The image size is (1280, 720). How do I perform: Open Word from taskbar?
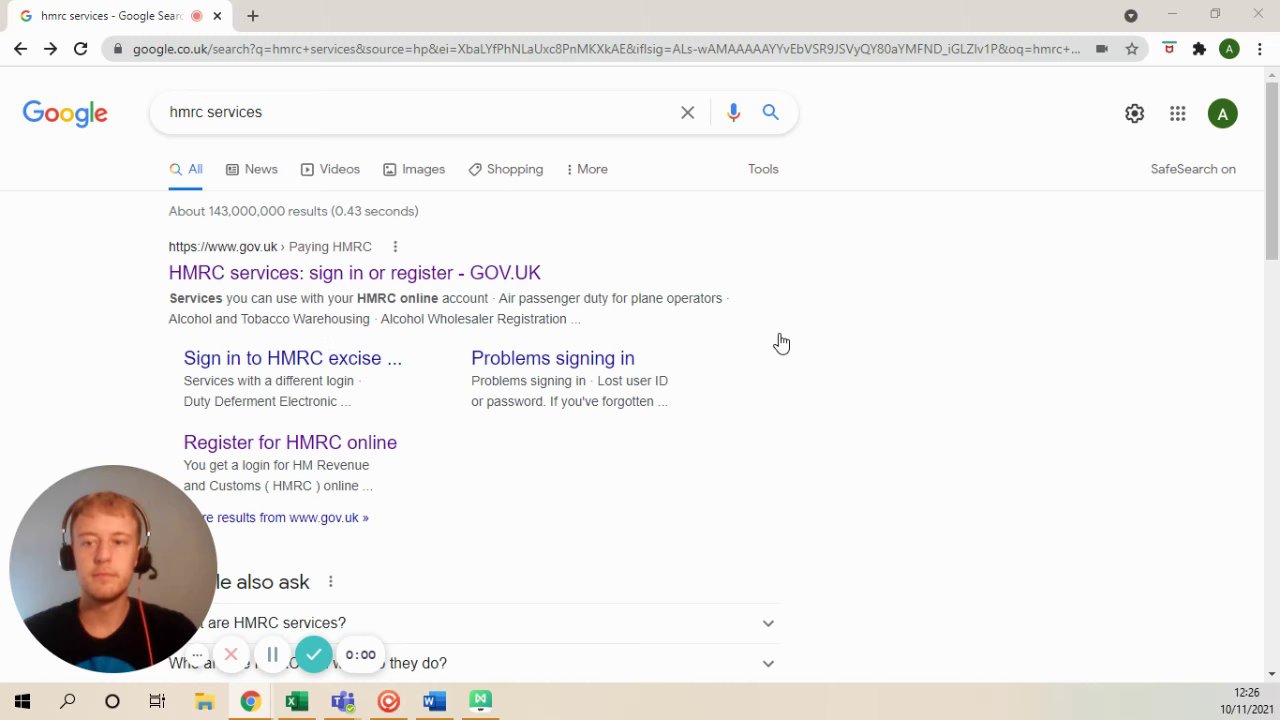434,701
